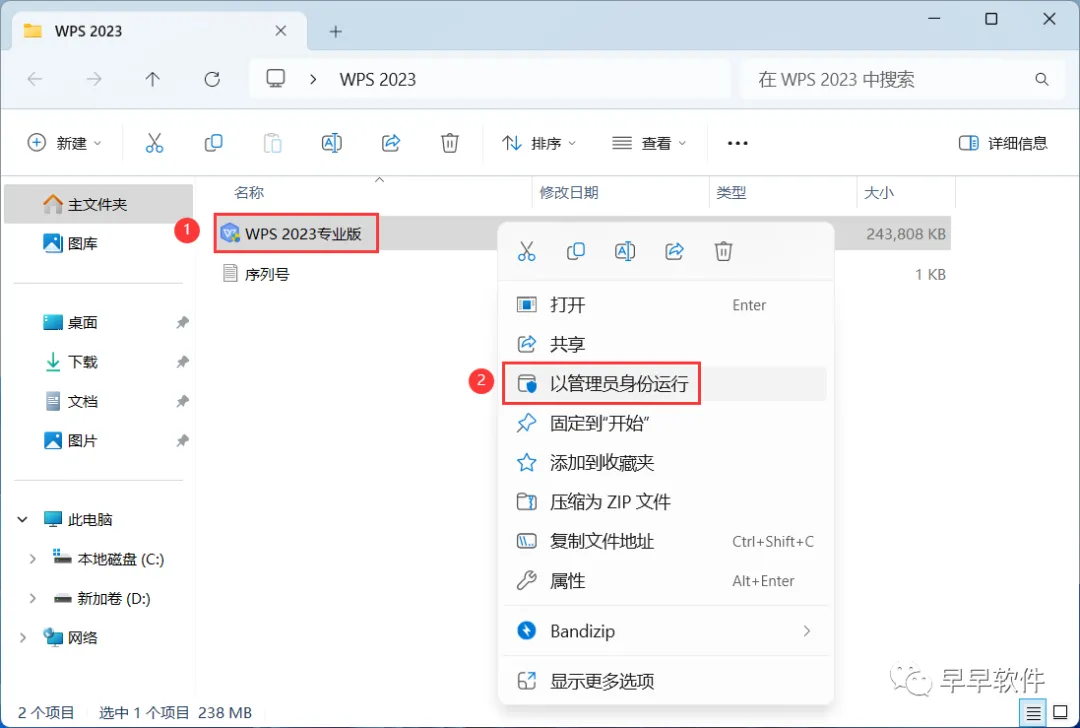The image size is (1080, 728).
Task: Click the context menu Copy icon
Action: 576,251
